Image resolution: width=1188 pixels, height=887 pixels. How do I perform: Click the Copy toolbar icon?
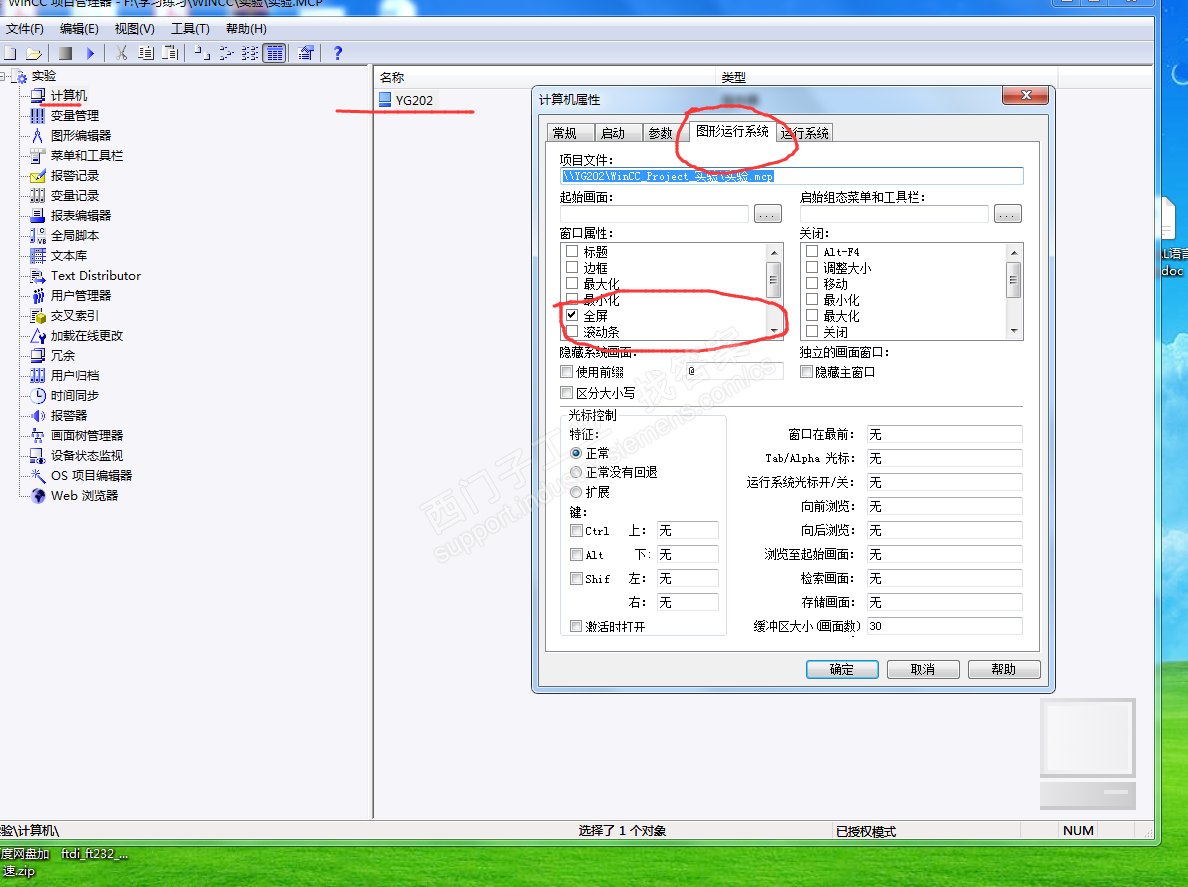click(146, 53)
